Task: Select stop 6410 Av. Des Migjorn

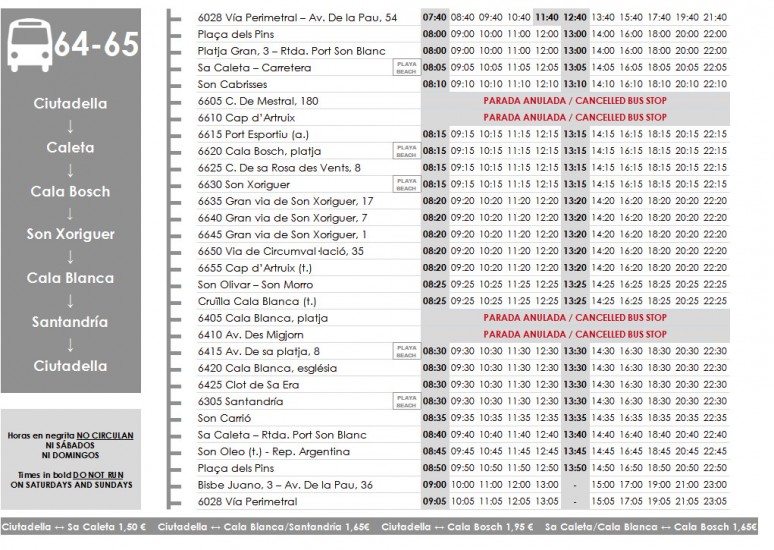Action: pyautogui.click(x=250, y=335)
